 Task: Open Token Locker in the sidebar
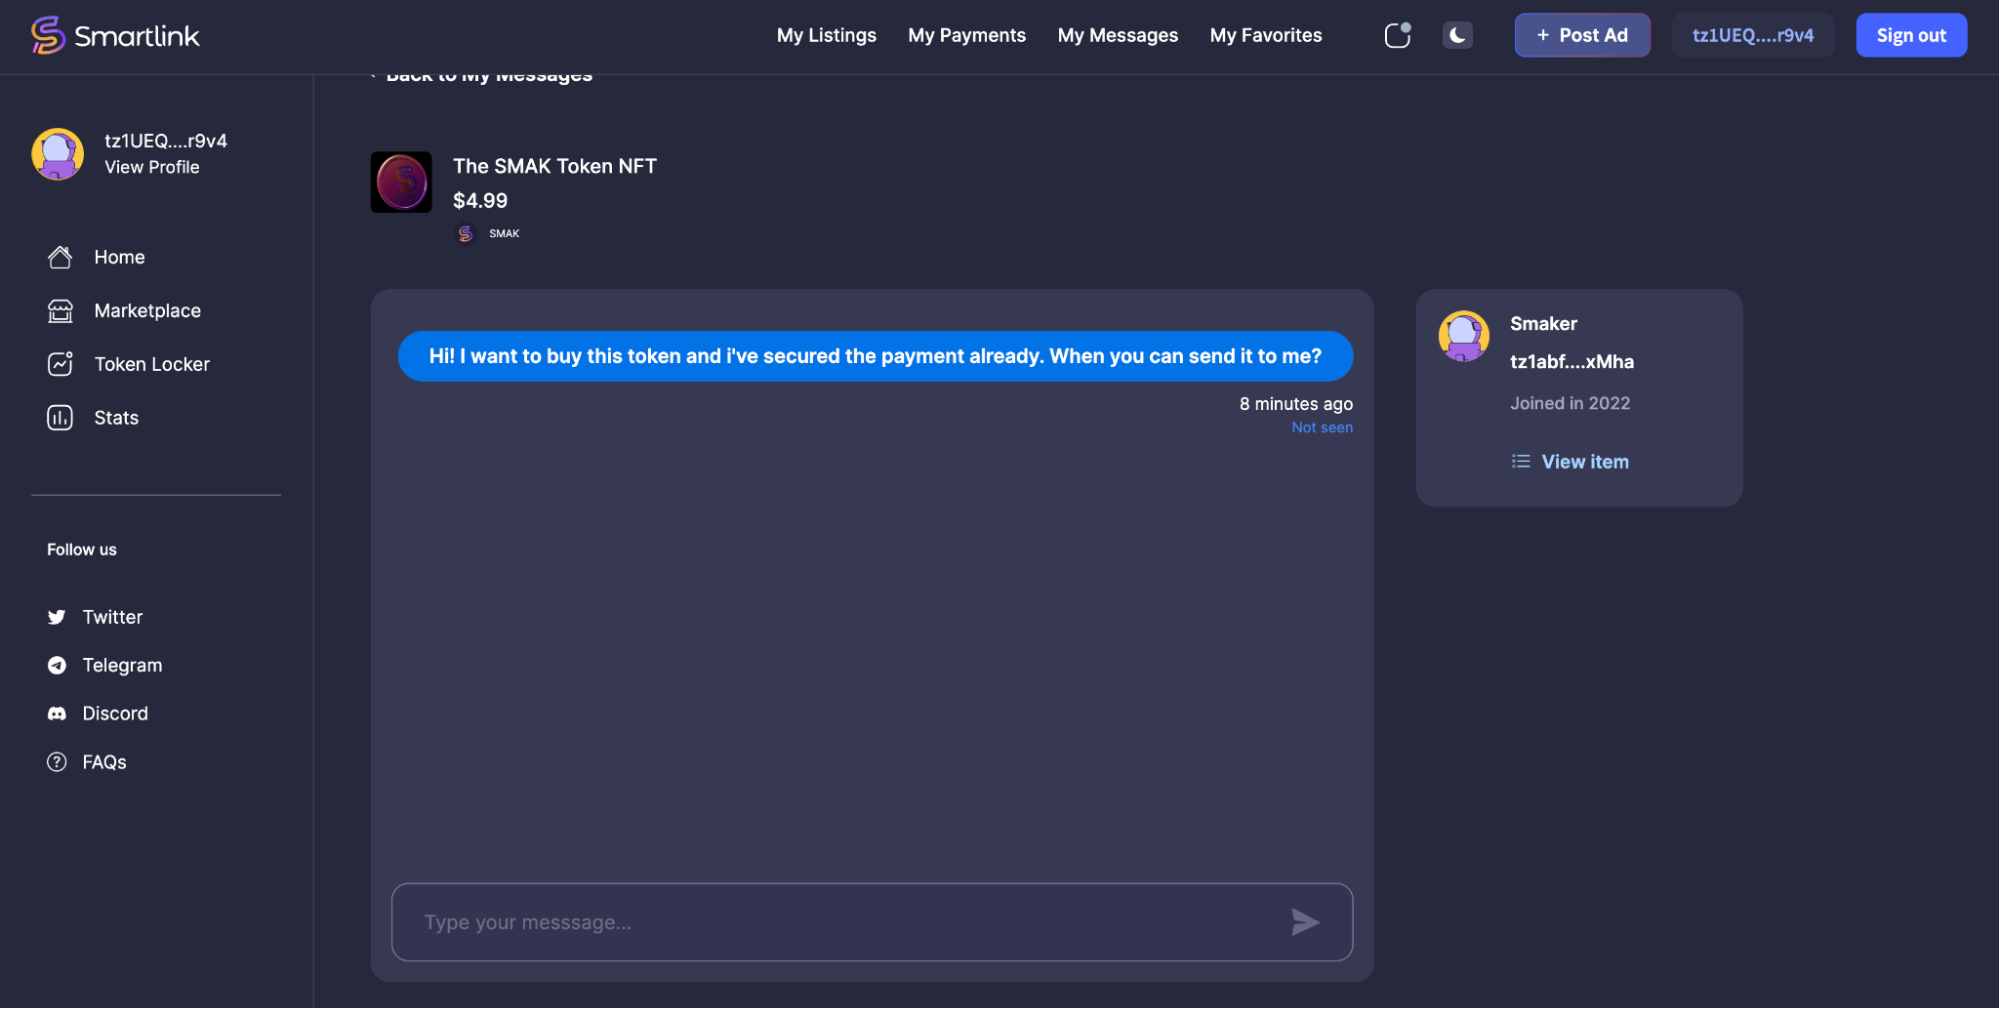(151, 364)
